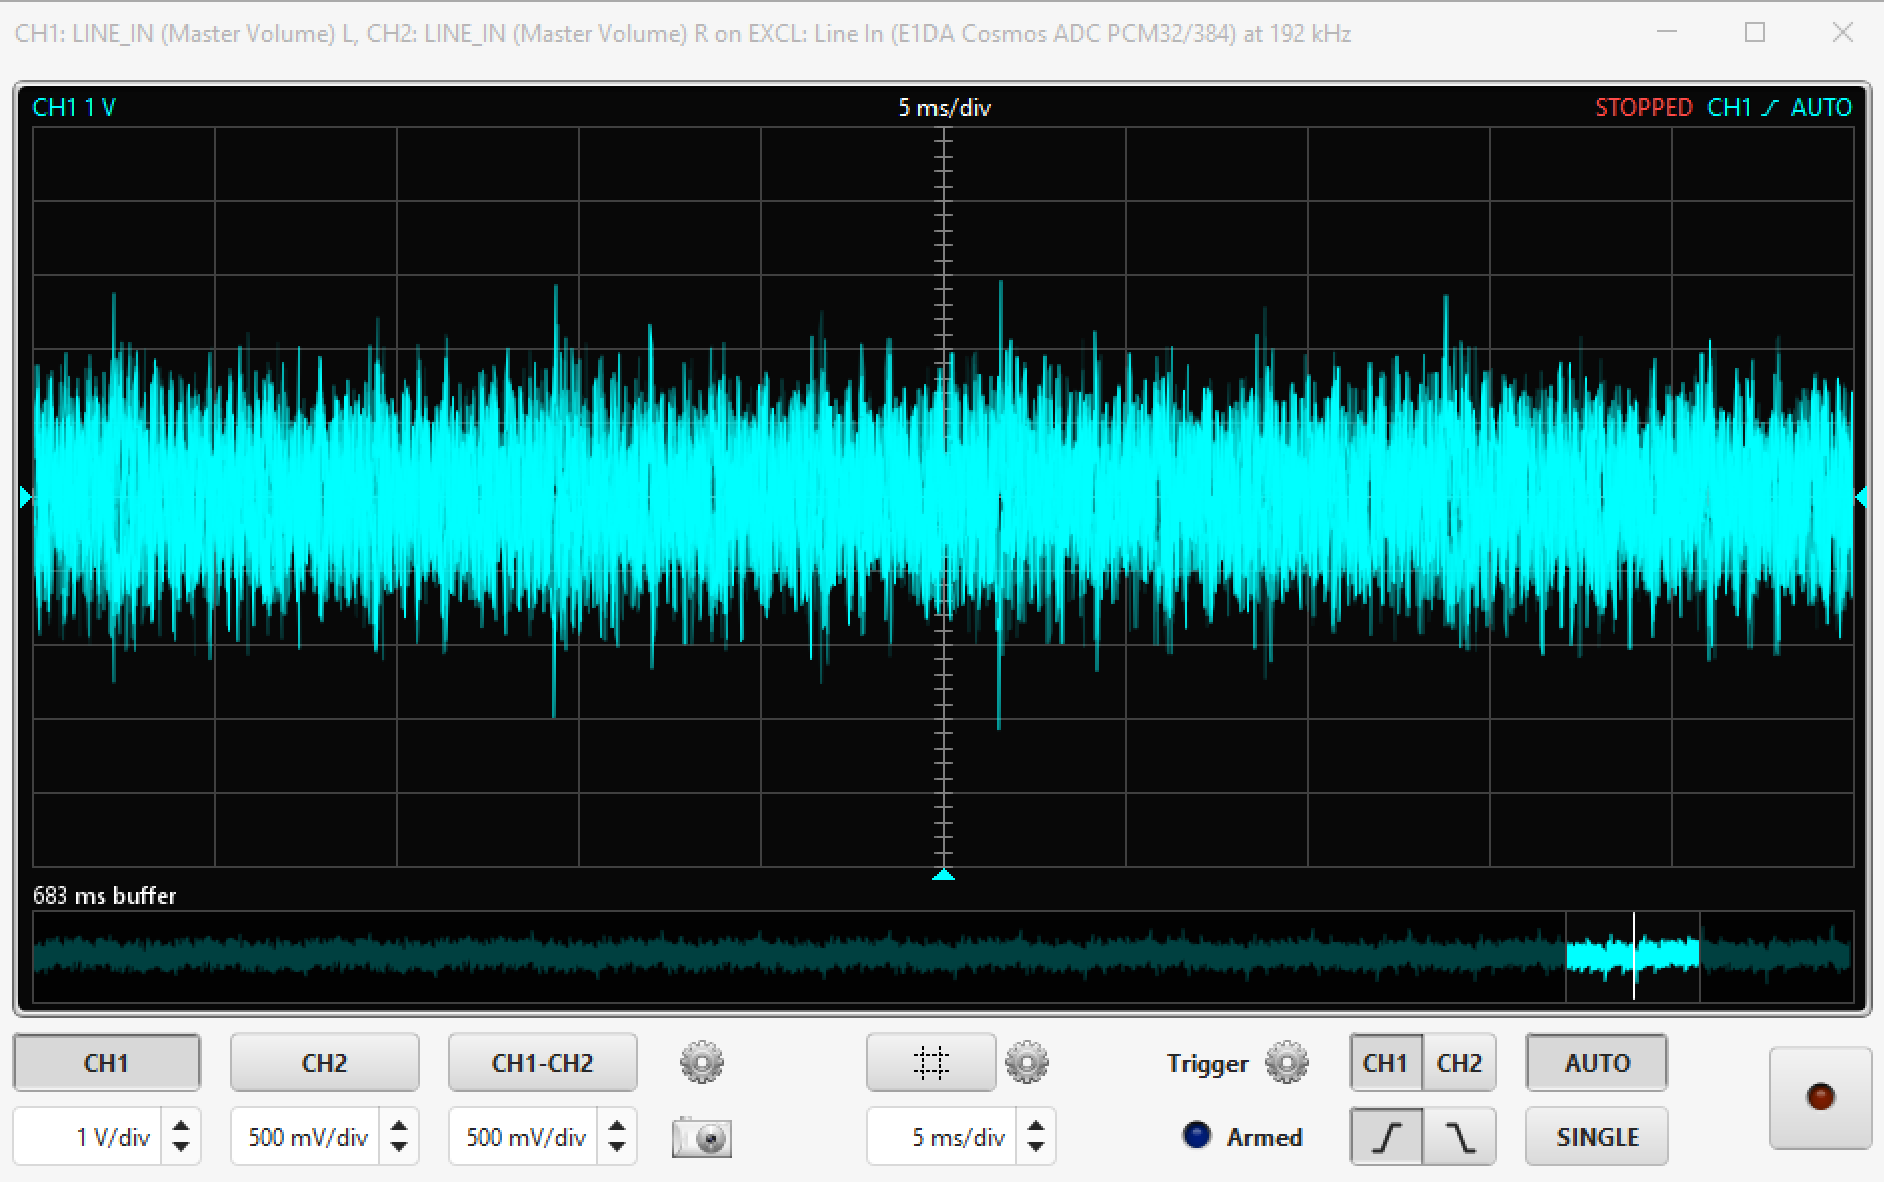Click the highlighted window in buffer overview
The image size is (1884, 1182).
point(1632,955)
